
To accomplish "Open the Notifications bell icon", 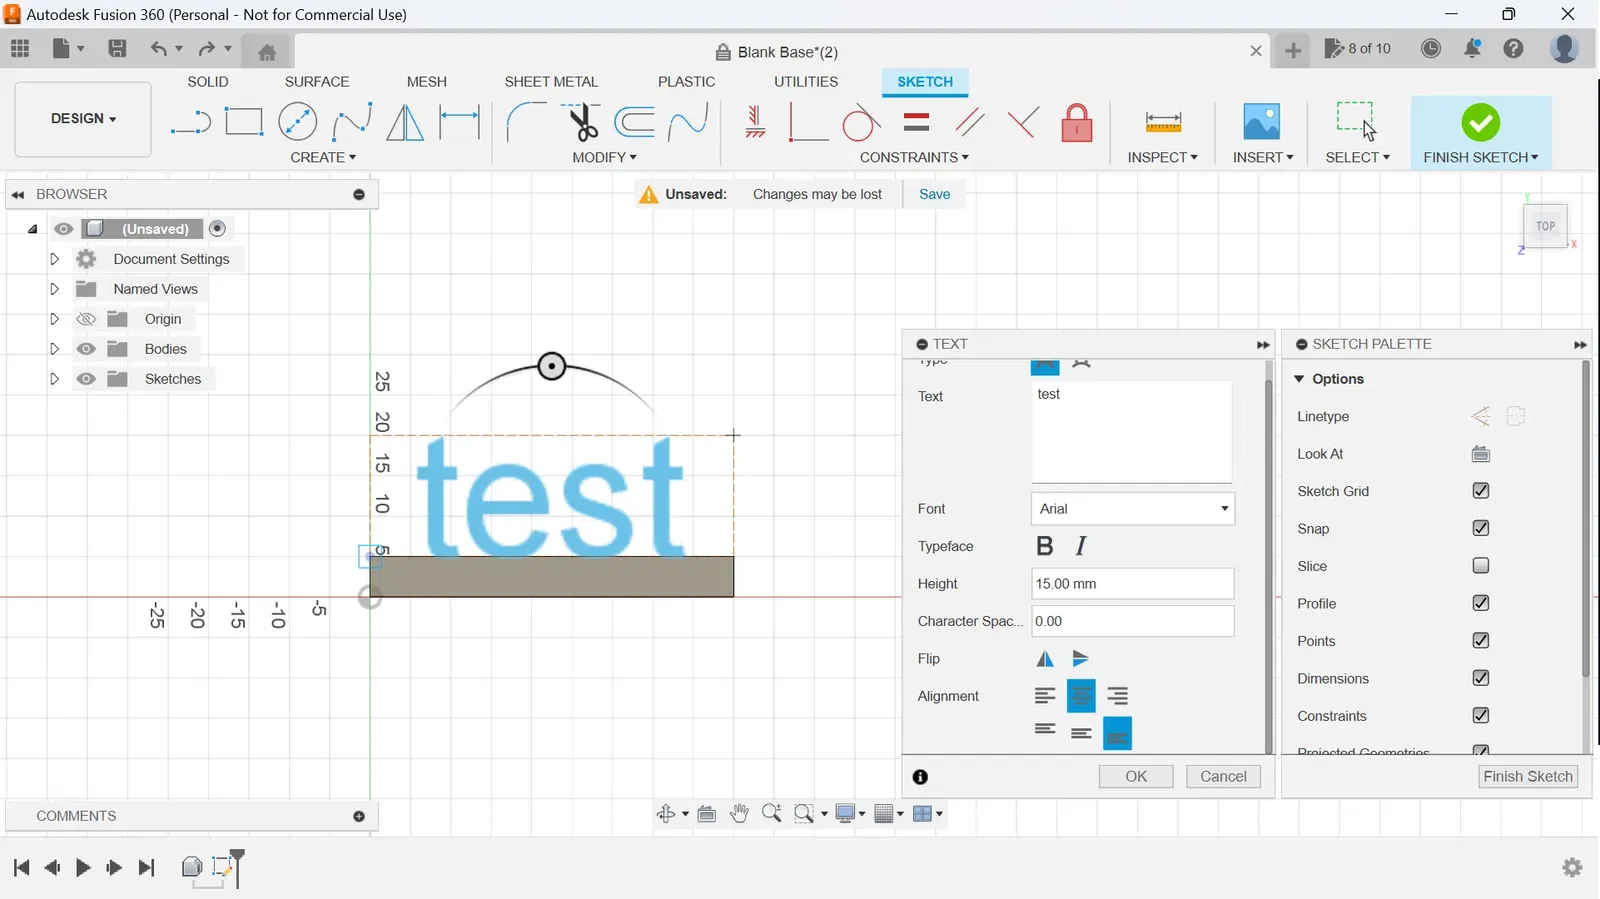I will [x=1473, y=48].
